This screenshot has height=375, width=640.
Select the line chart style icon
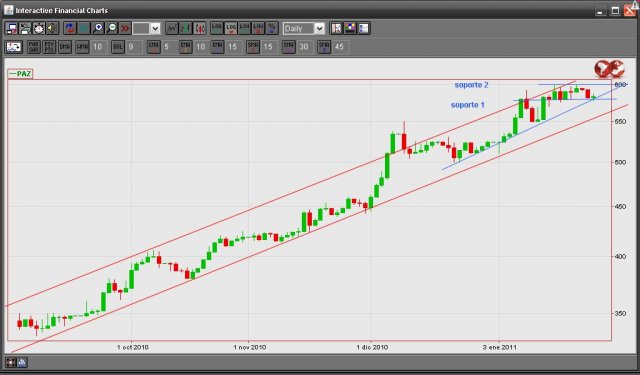(172, 29)
